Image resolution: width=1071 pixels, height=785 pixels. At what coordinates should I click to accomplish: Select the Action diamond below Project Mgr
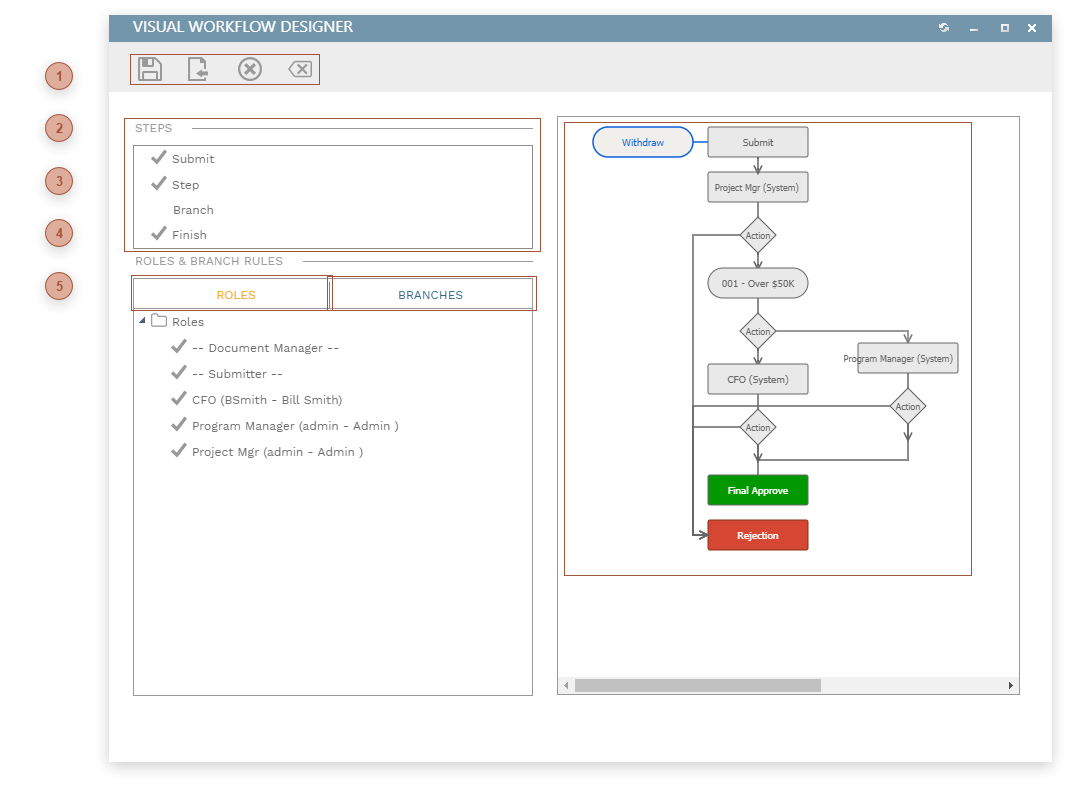(757, 236)
